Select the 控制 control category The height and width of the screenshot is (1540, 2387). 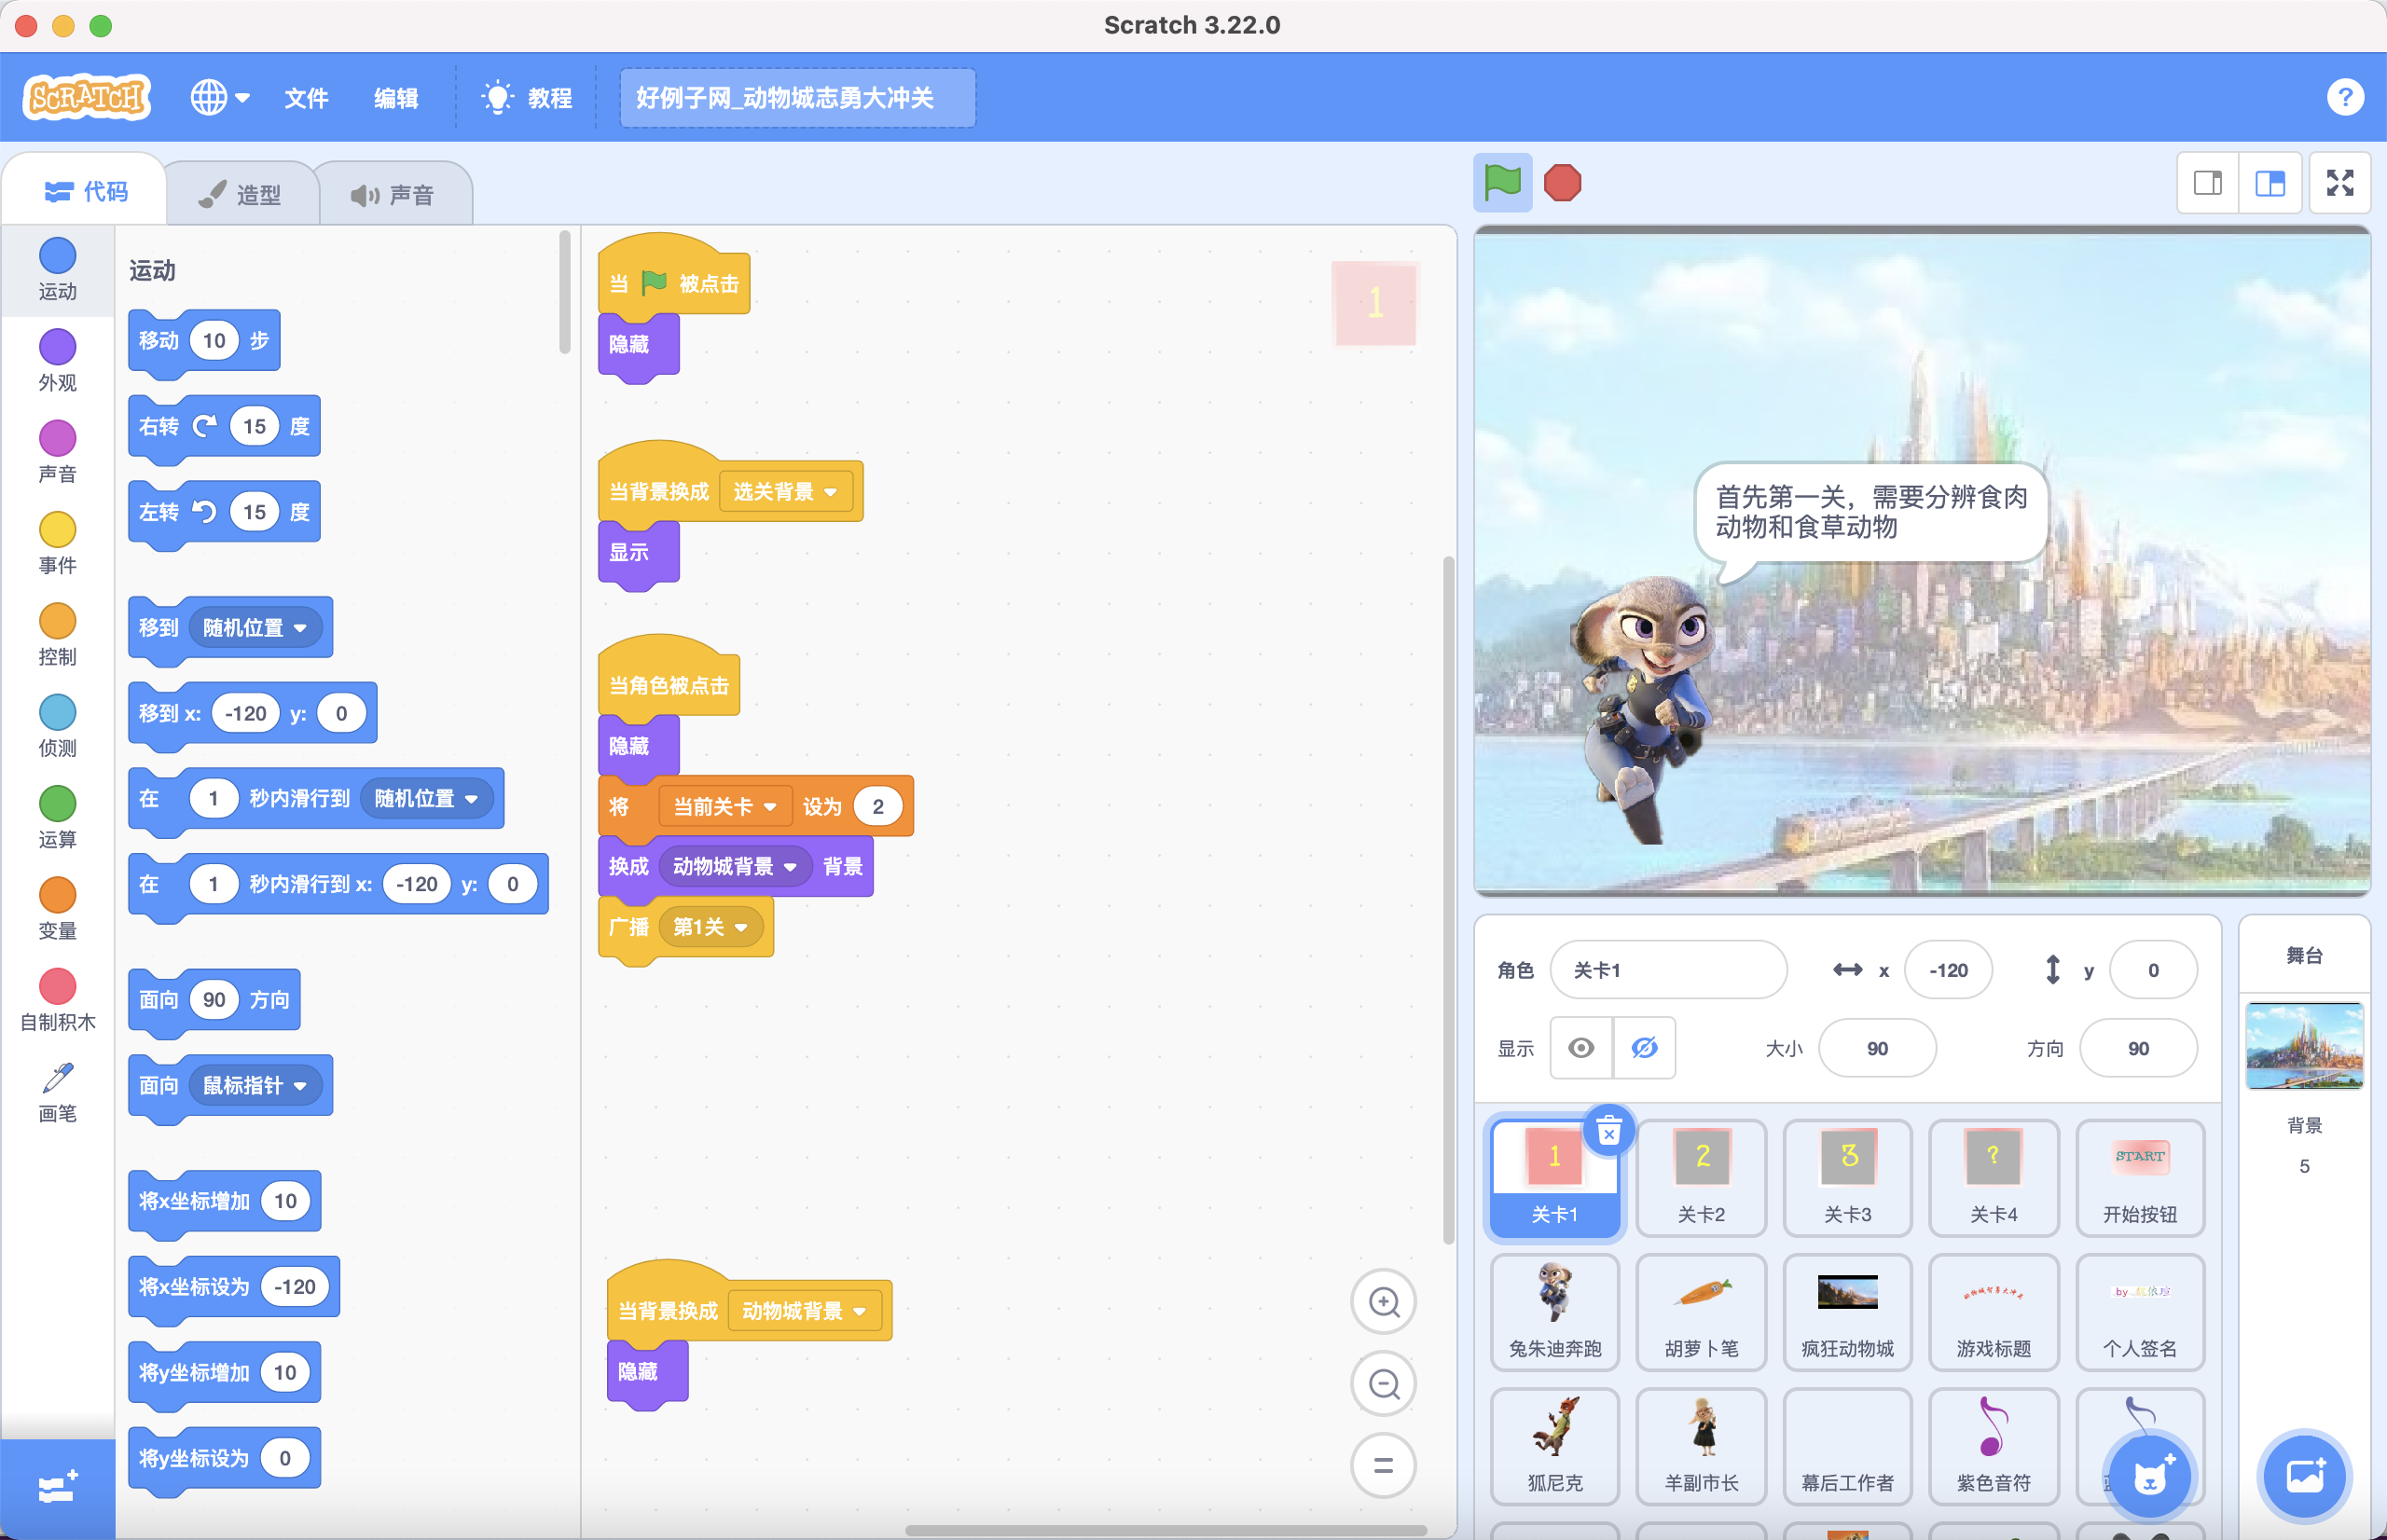(57, 635)
